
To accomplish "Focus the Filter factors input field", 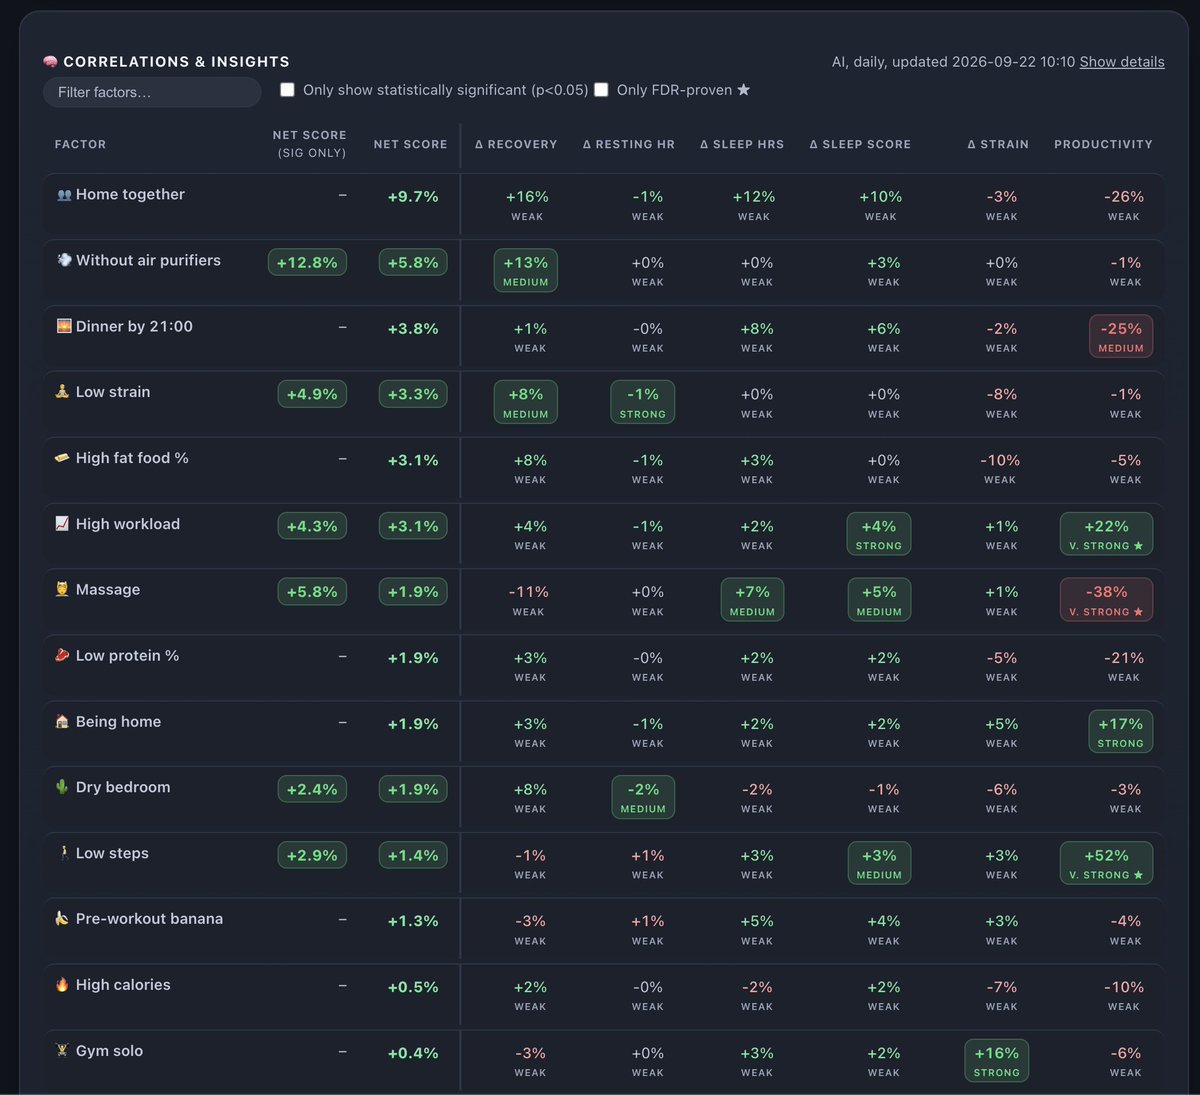I will (x=152, y=92).
